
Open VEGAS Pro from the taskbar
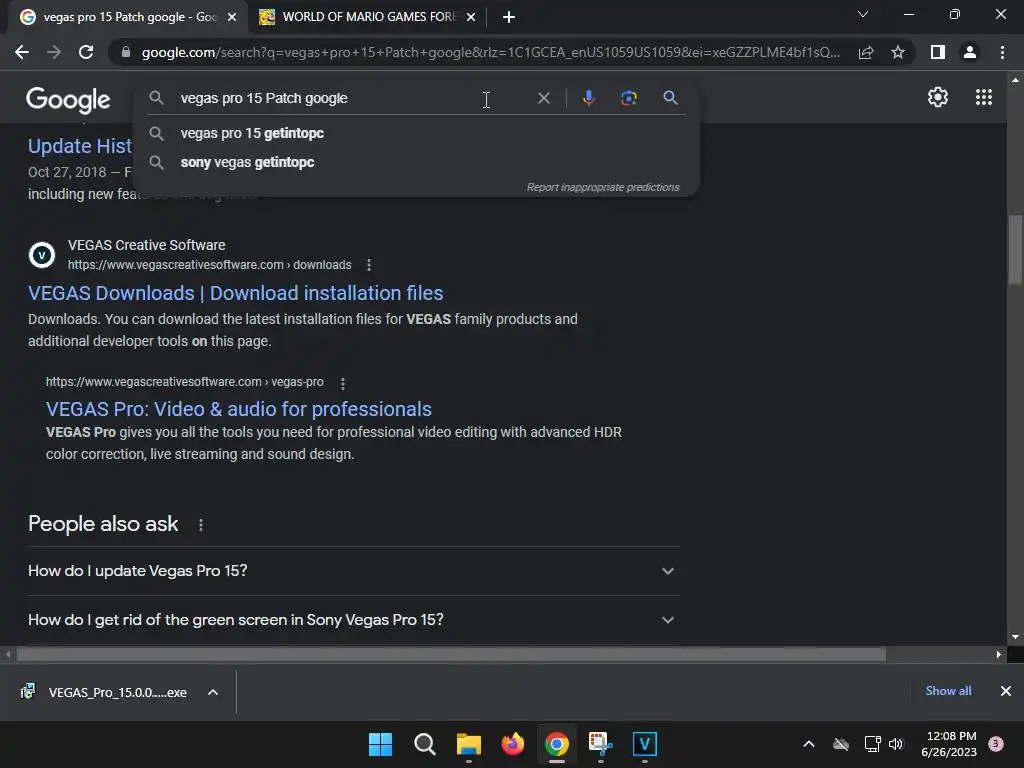645,744
